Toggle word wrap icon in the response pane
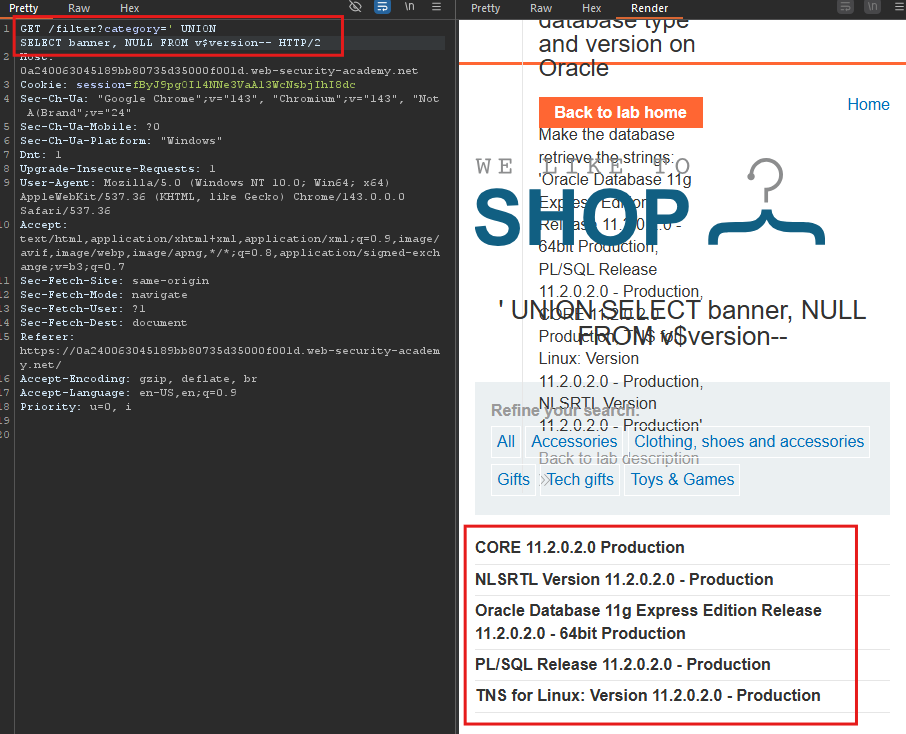906x734 pixels. point(845,6)
